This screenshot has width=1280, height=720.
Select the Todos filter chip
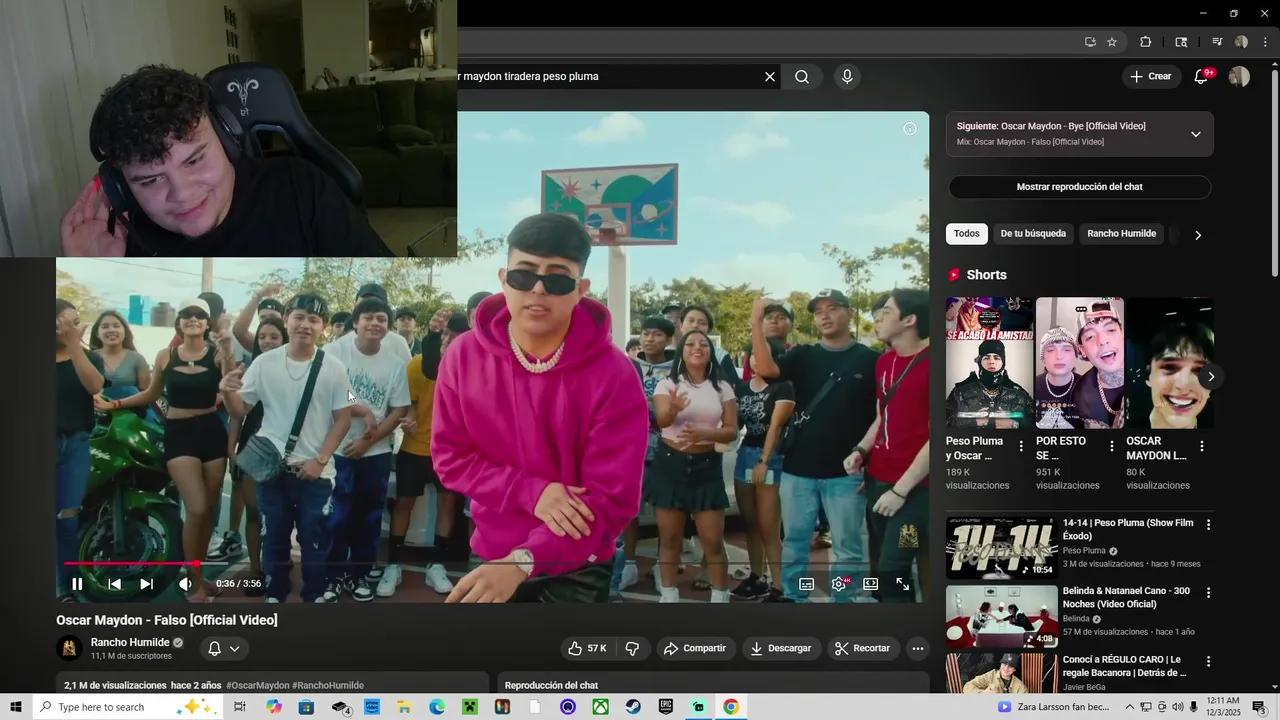point(966,234)
